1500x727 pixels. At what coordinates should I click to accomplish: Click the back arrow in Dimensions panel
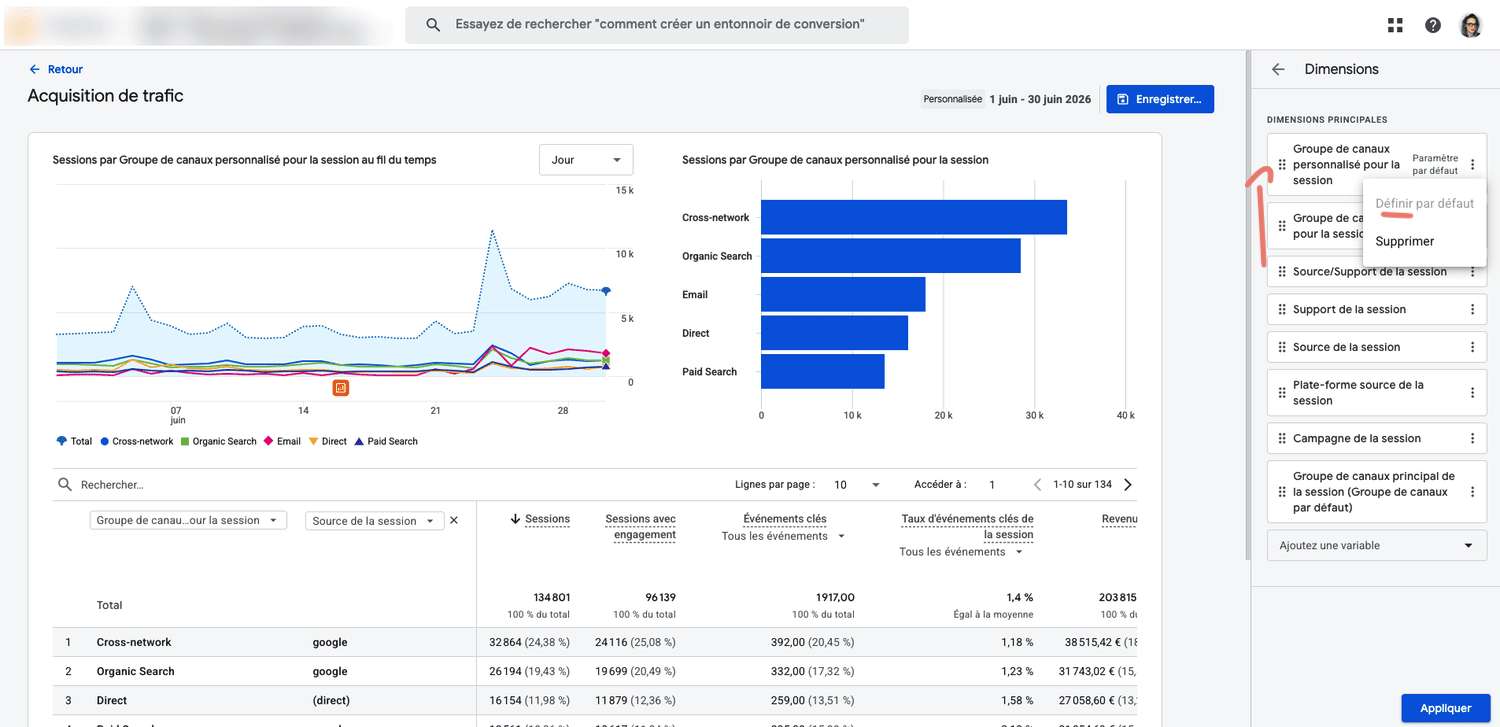click(x=1278, y=69)
